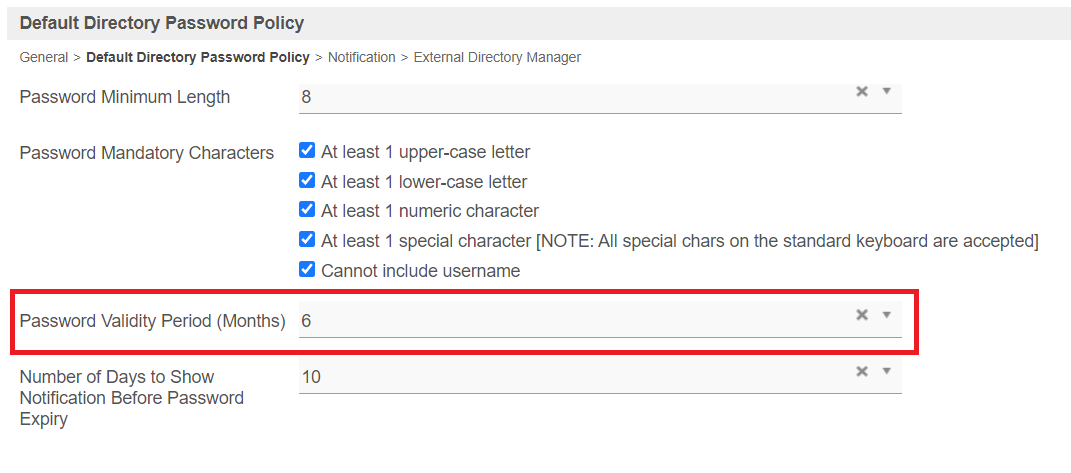Uncheck the special character requirement
The image size is (1071, 473).
307,240
